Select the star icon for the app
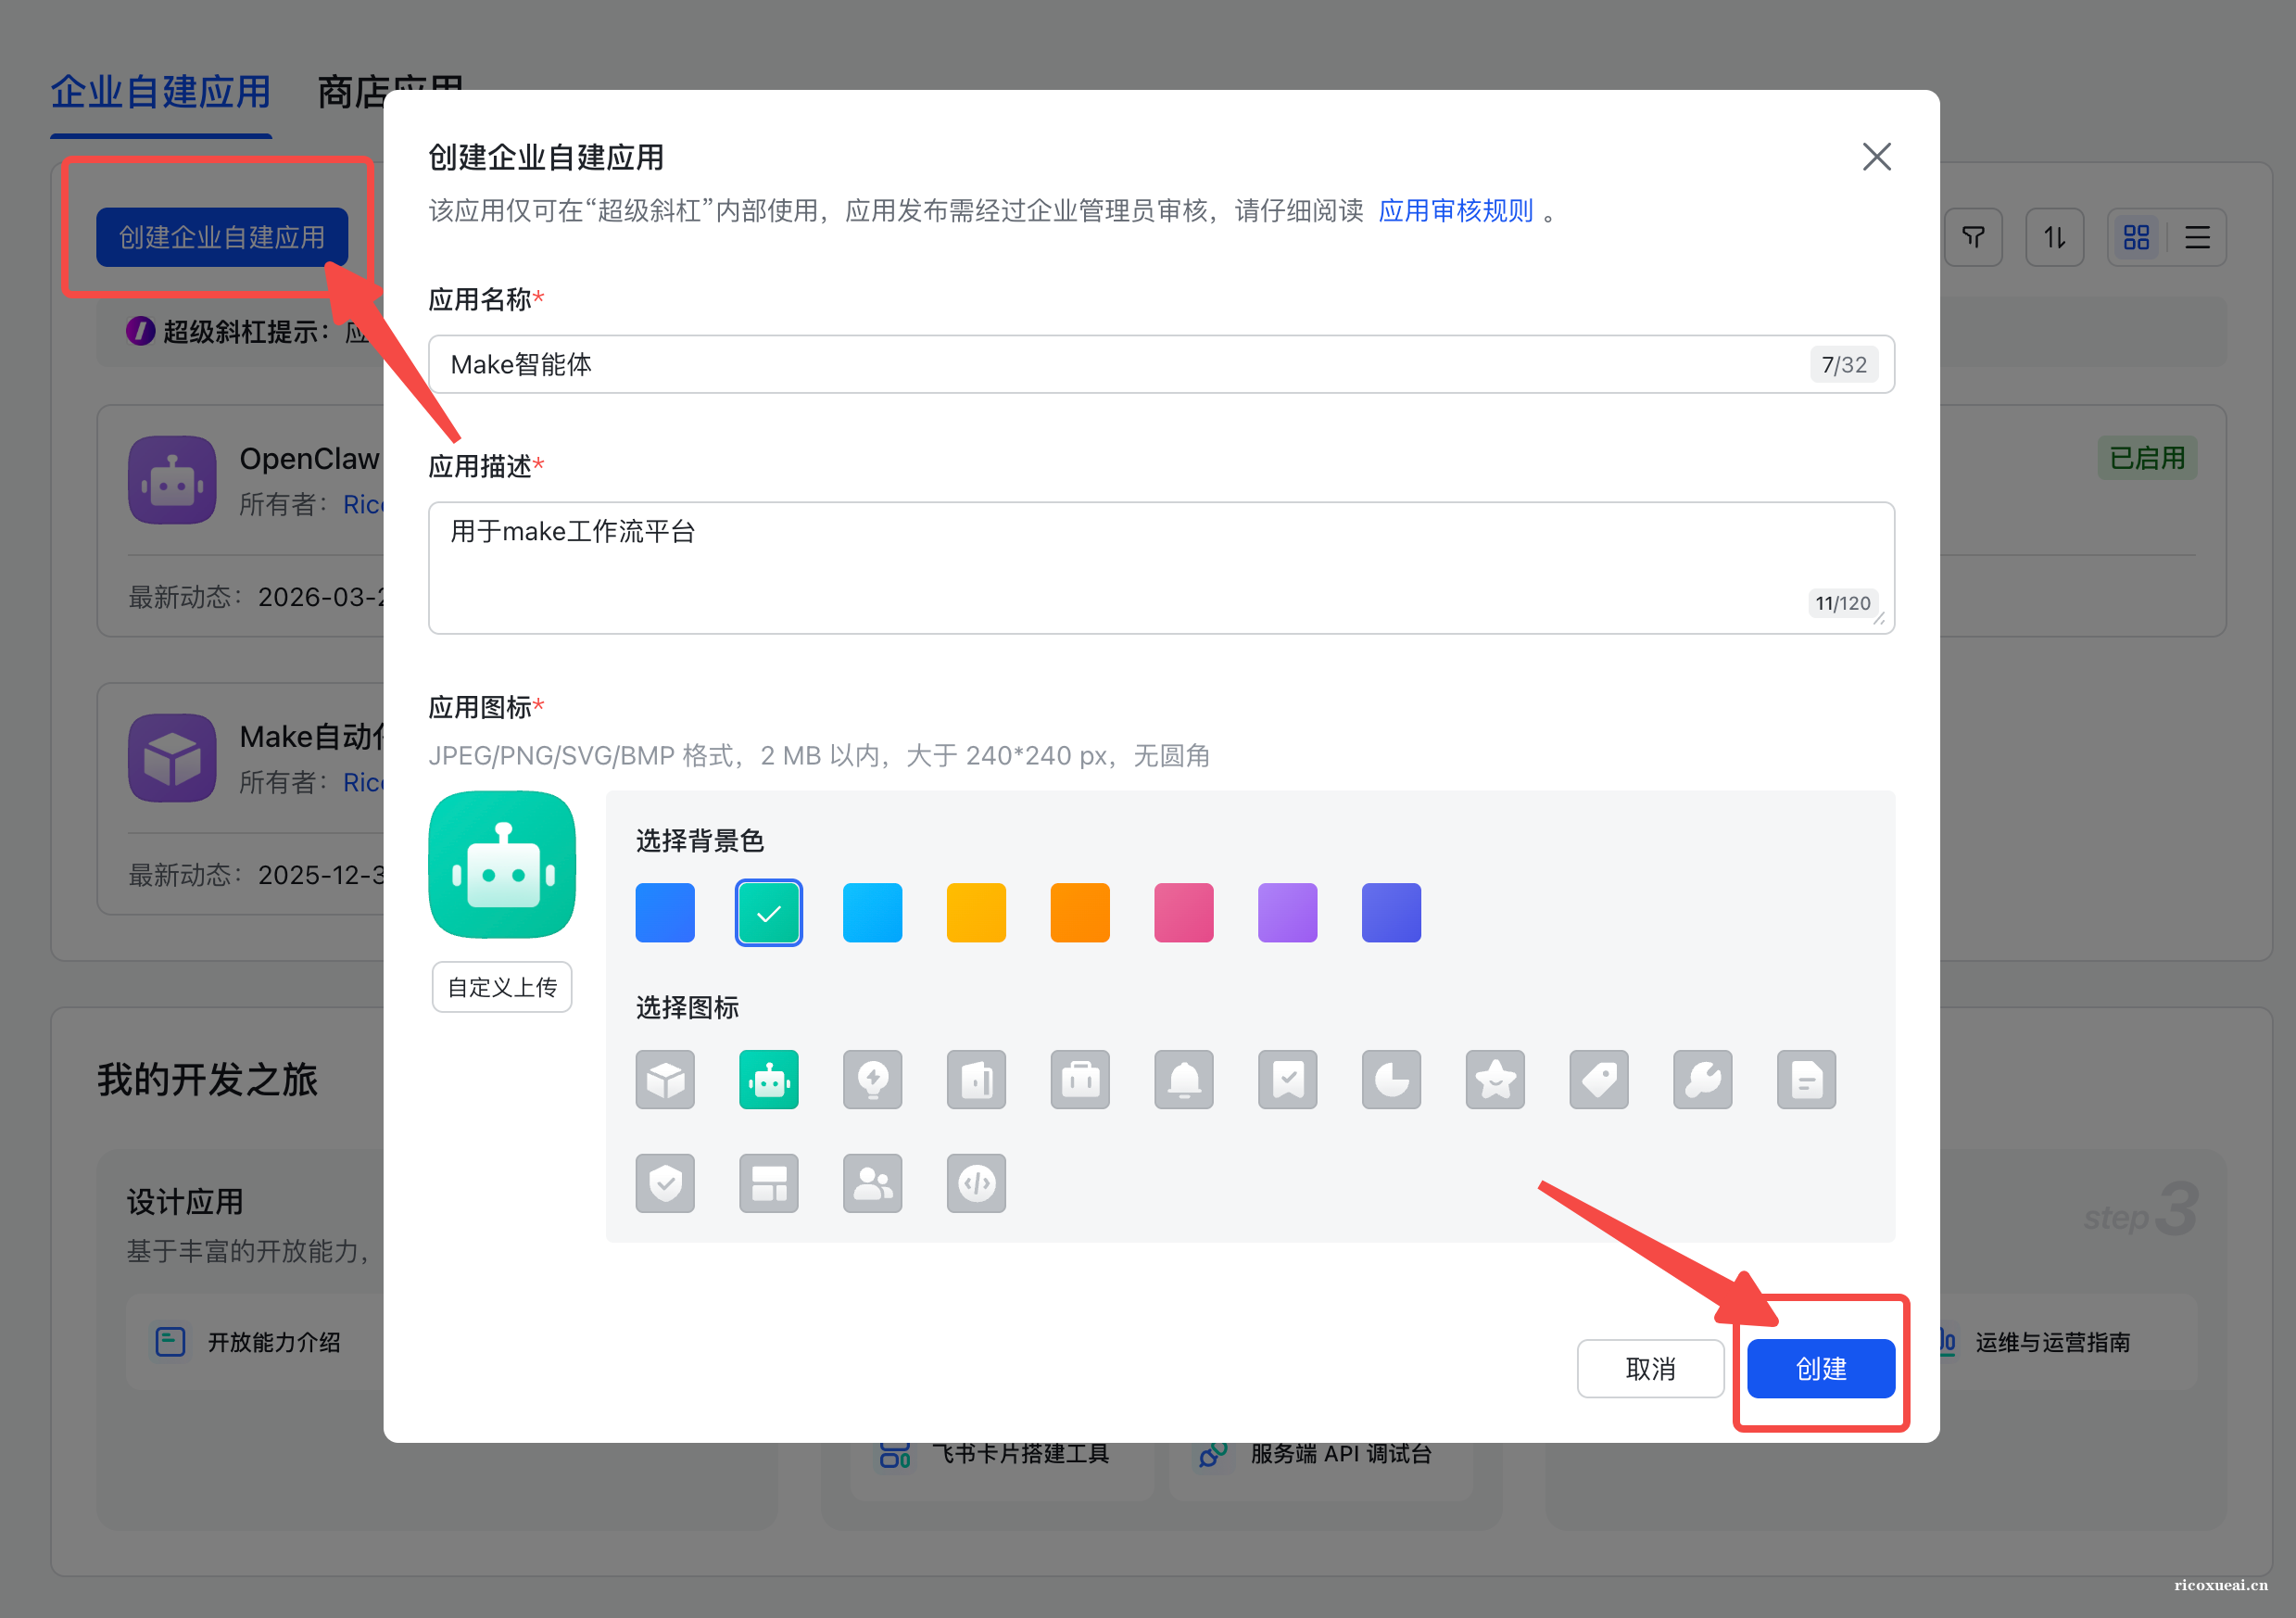 1495,1080
